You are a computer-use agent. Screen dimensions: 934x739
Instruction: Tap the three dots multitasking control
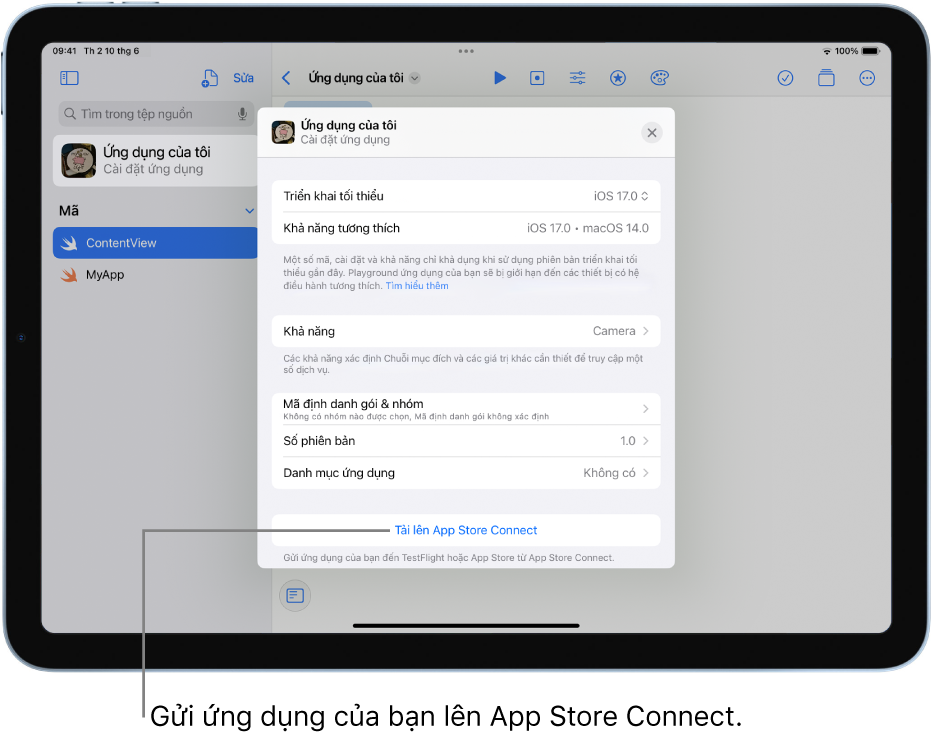[466, 51]
